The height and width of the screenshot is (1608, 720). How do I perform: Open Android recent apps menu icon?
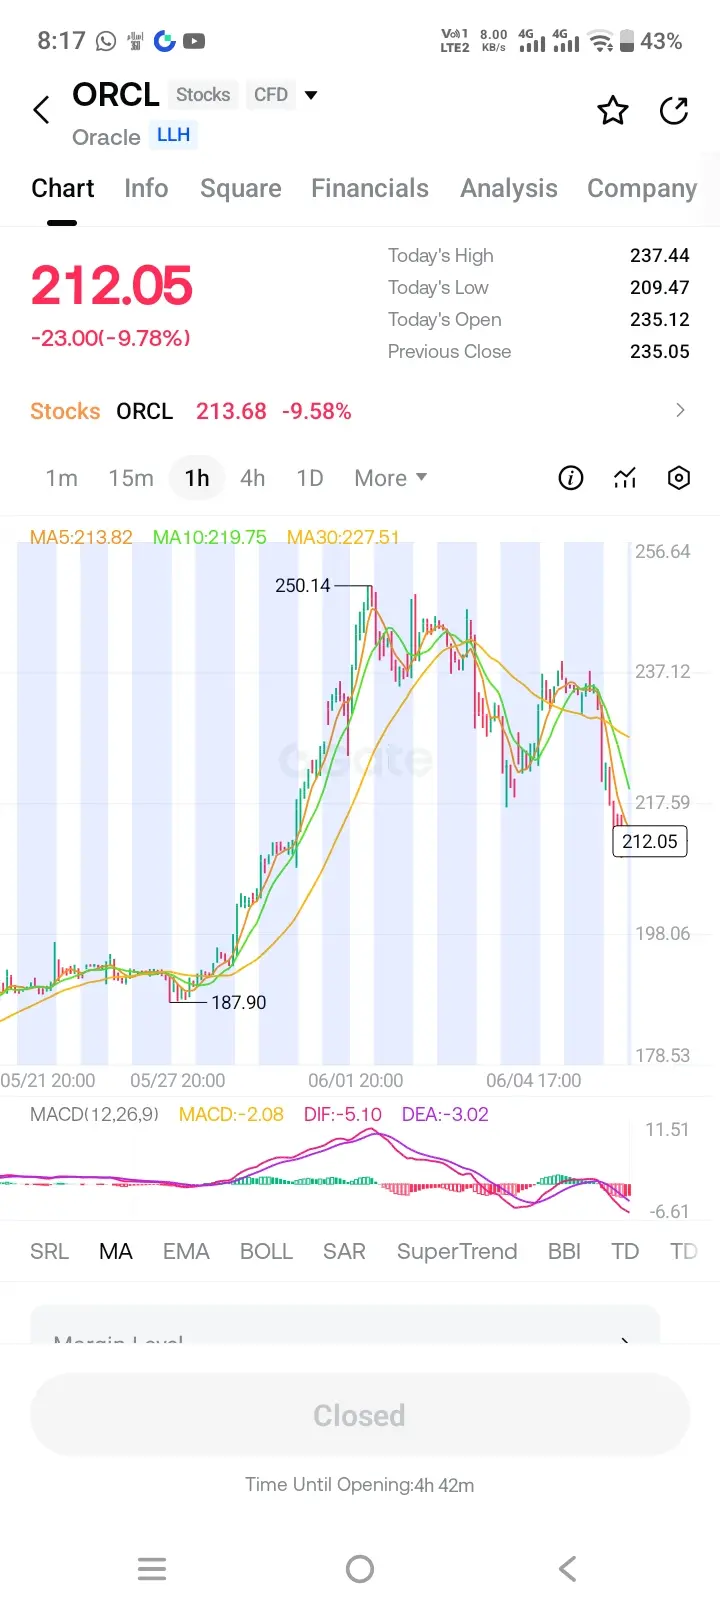pyautogui.click(x=152, y=1568)
